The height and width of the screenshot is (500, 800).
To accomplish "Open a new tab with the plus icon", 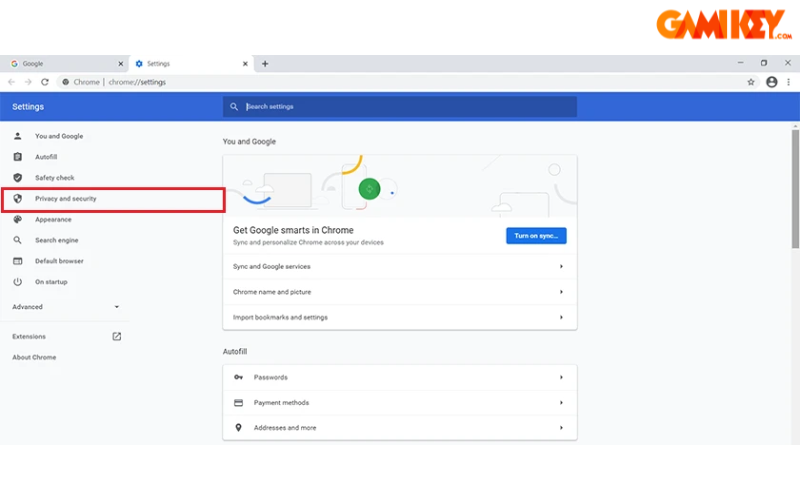I will point(265,63).
